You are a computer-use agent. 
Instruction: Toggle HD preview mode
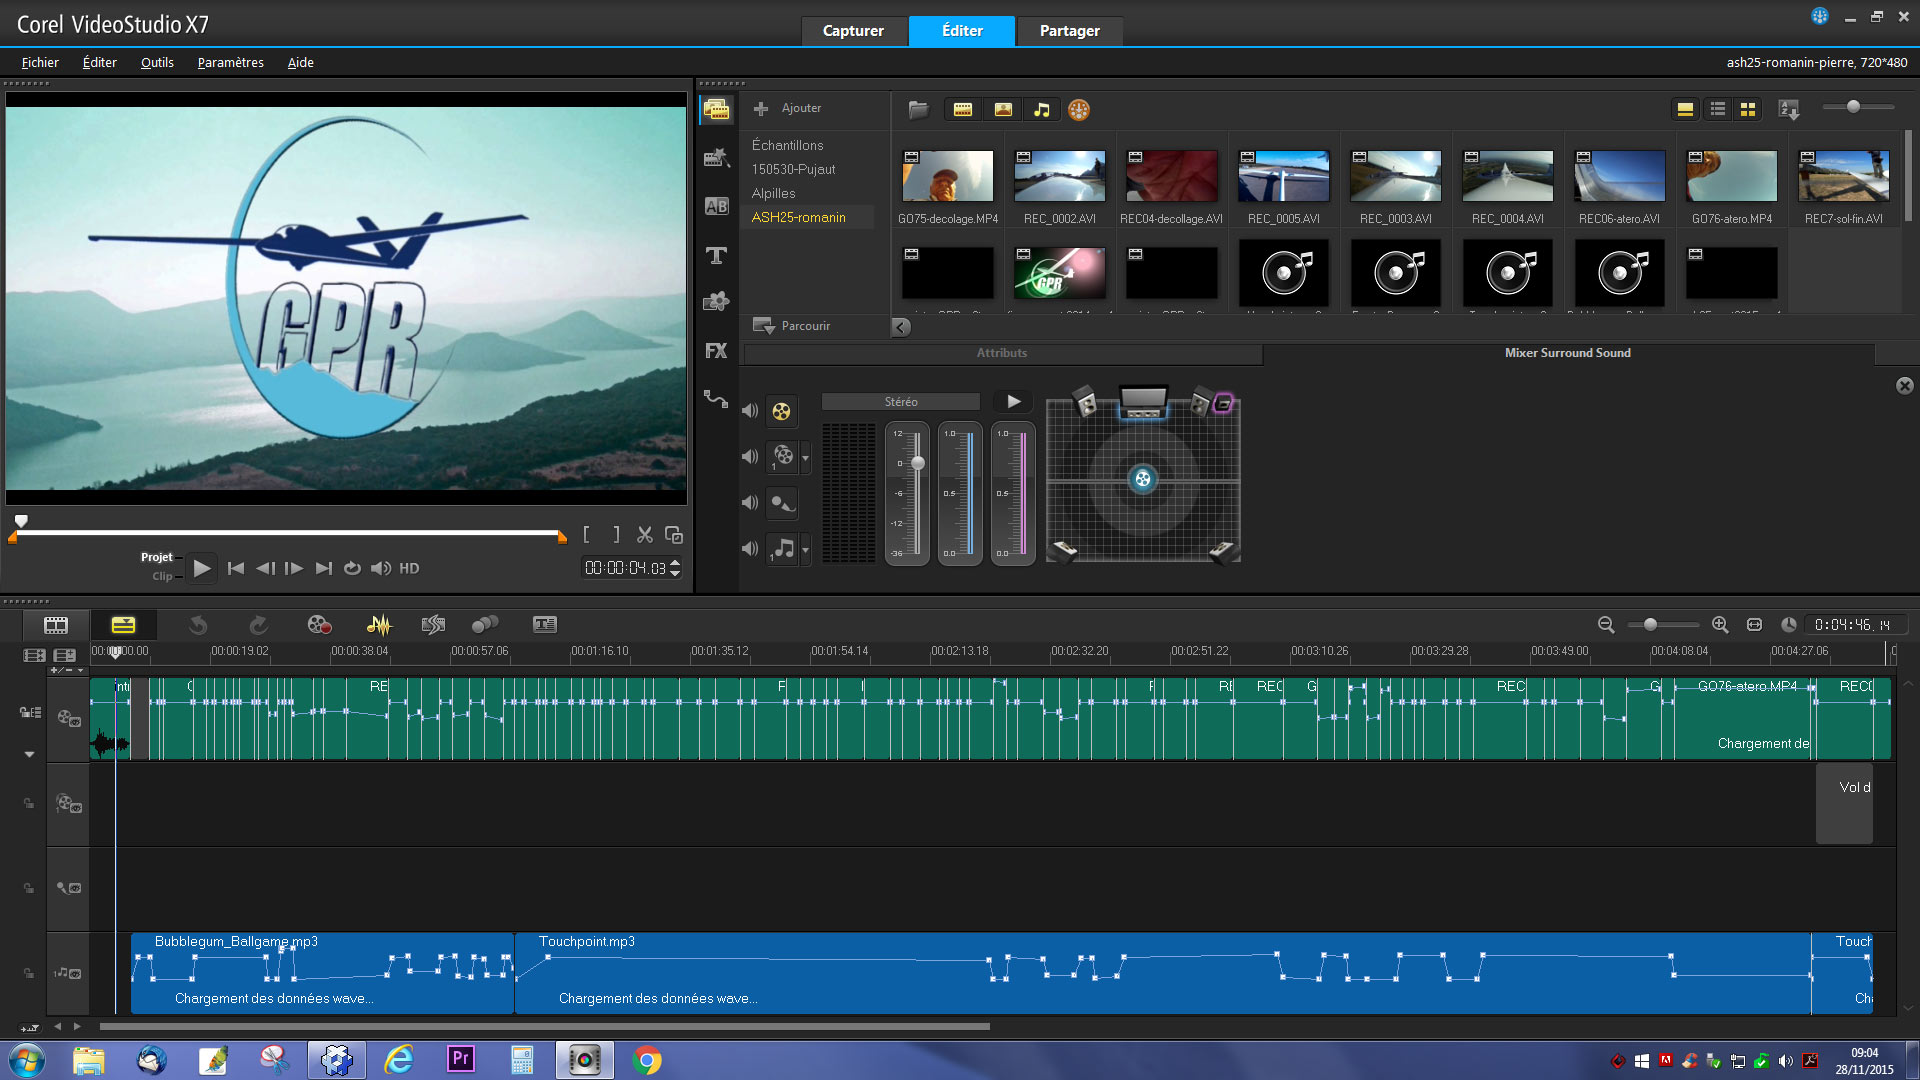(409, 568)
